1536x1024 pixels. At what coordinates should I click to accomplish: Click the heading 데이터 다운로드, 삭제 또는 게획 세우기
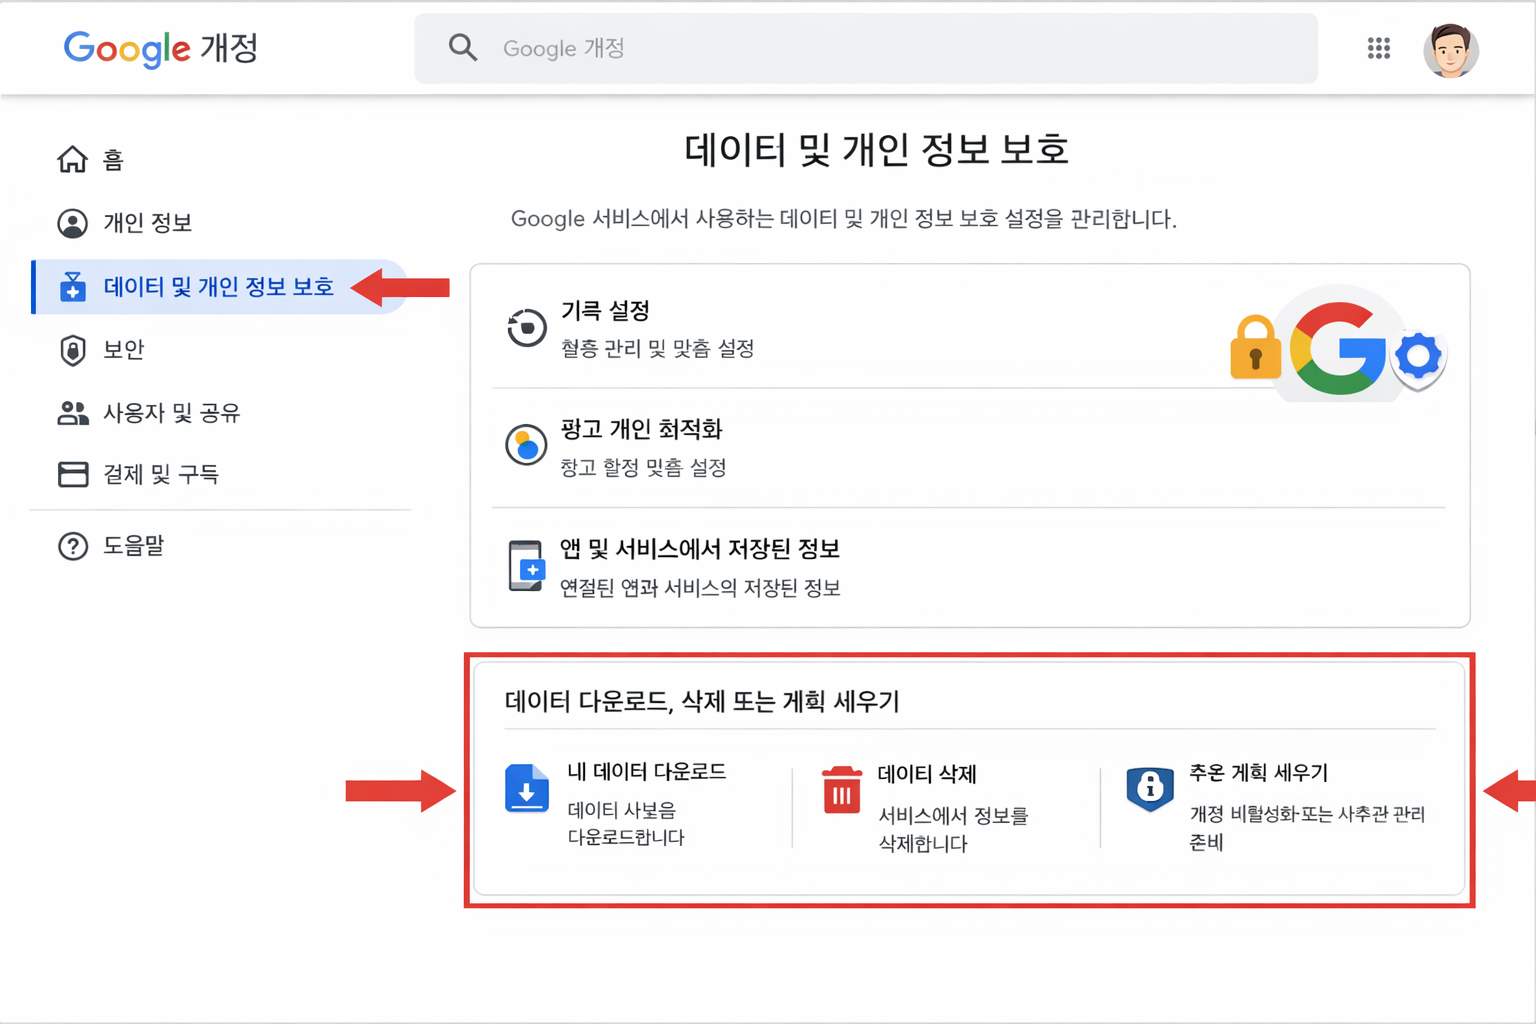pos(702,701)
